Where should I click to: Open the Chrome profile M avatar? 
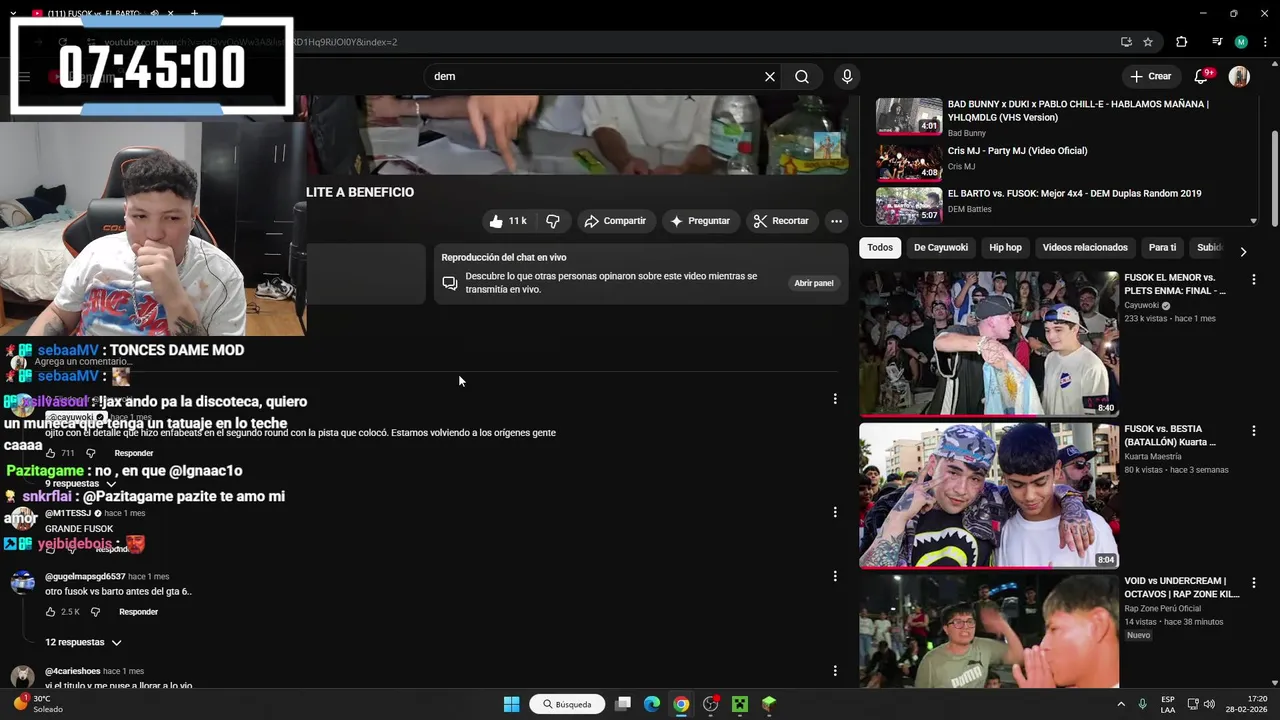(1241, 42)
